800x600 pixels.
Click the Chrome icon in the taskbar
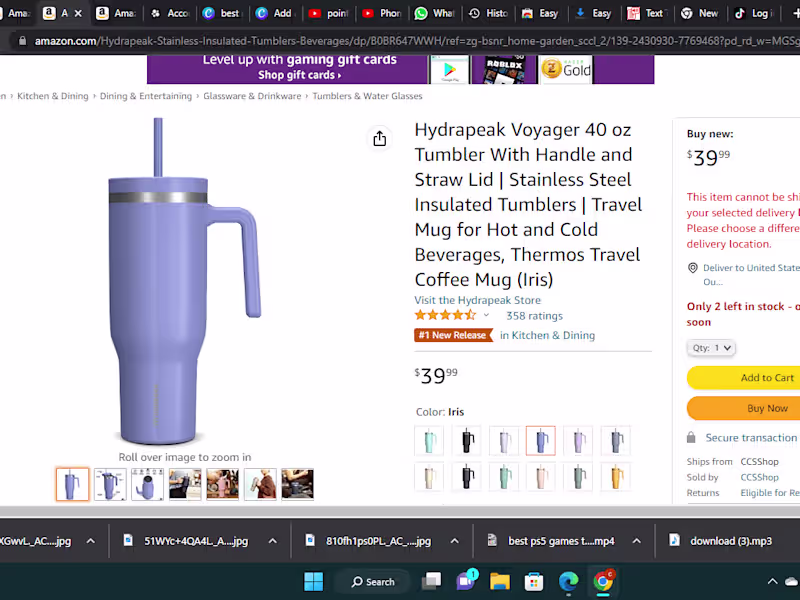pyautogui.click(x=603, y=581)
